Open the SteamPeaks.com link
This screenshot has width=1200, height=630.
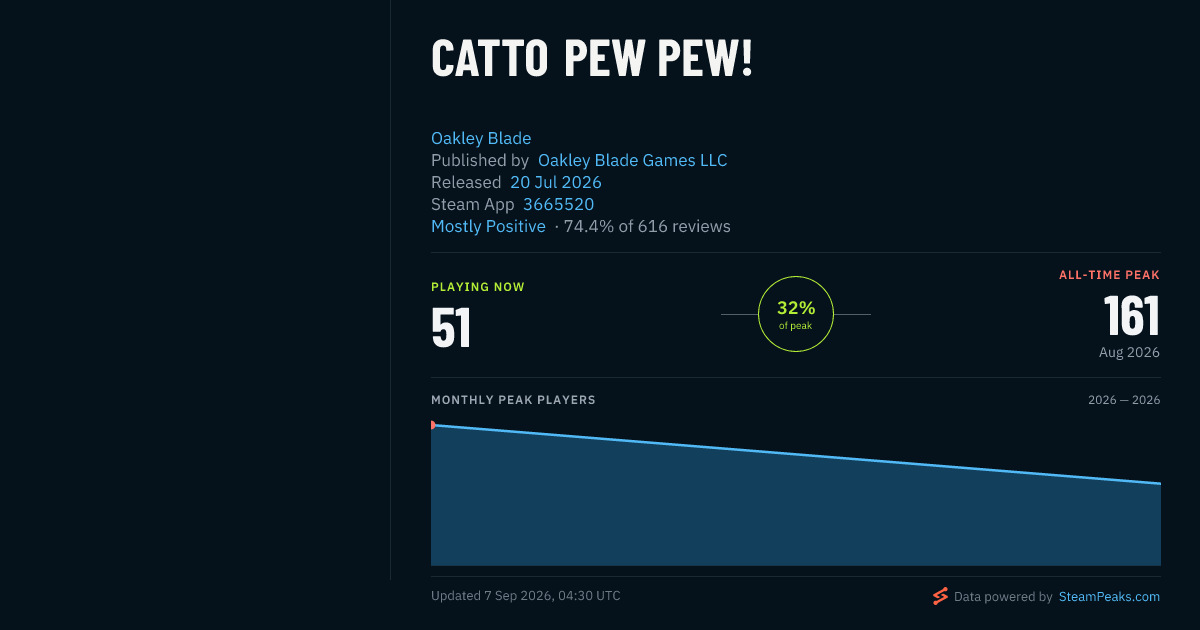tap(1109, 596)
